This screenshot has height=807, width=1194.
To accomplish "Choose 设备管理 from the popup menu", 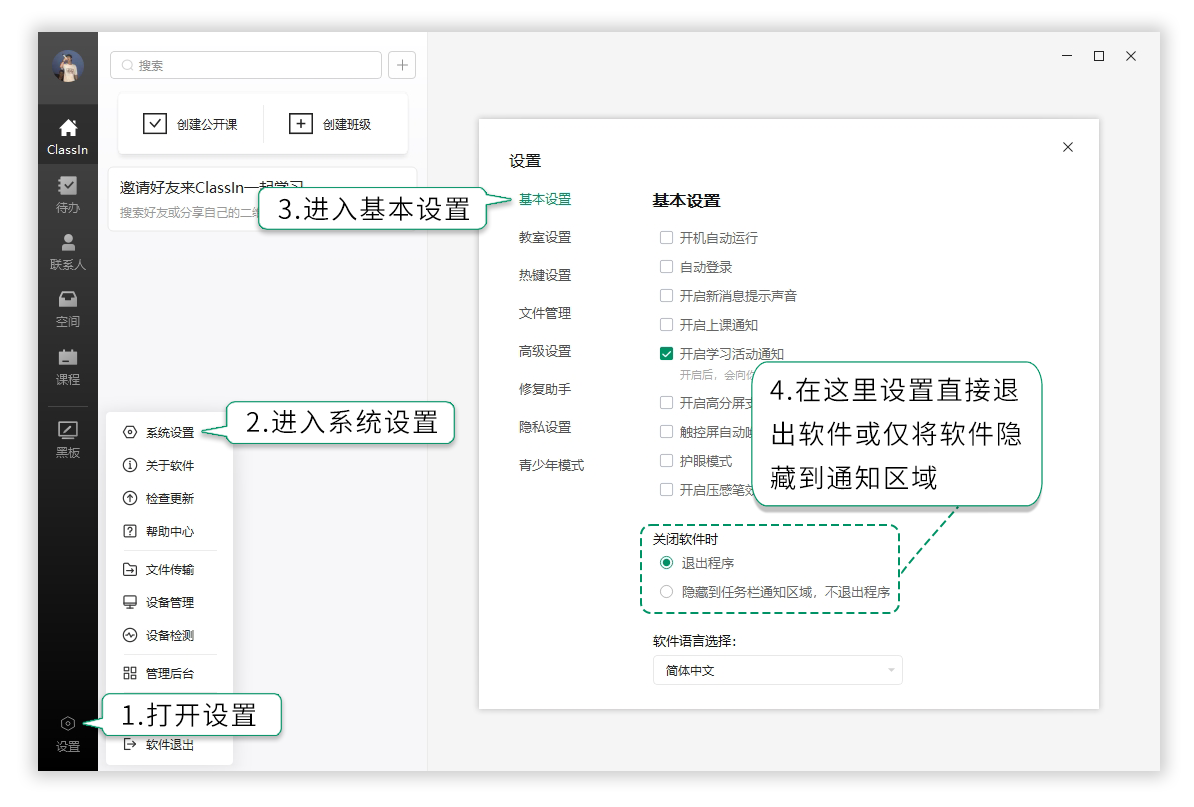I will tap(169, 602).
